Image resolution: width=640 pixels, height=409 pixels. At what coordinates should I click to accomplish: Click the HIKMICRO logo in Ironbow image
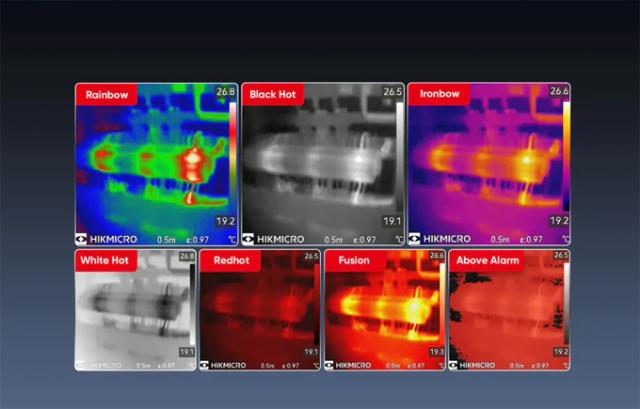pos(442,240)
